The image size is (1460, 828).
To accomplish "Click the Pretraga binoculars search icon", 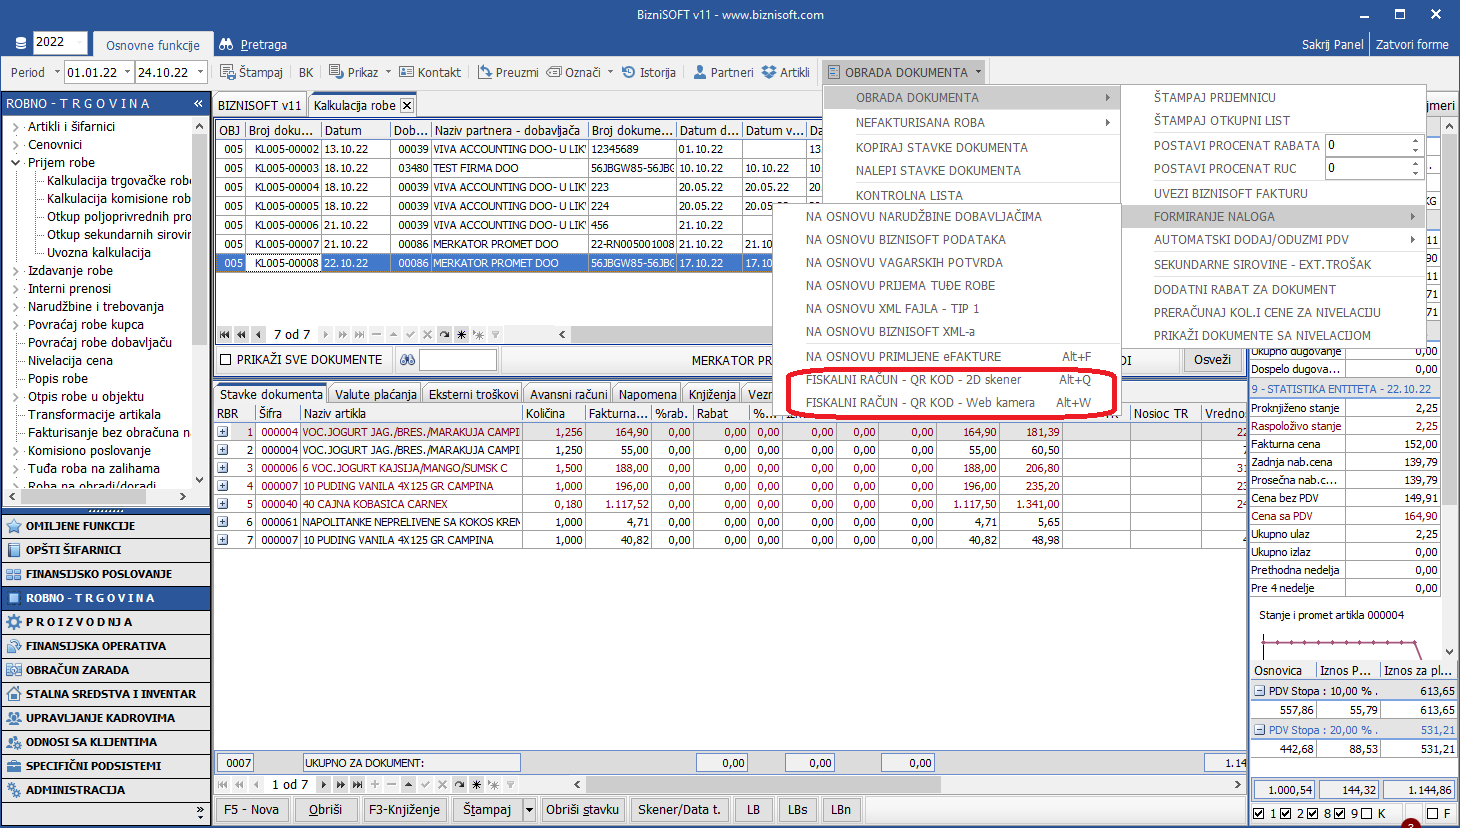I will (226, 44).
